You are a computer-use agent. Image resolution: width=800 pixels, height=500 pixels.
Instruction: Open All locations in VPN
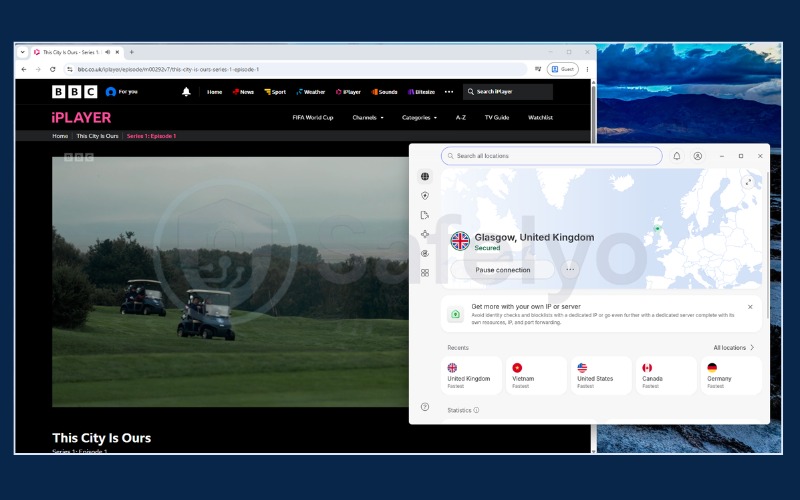pos(734,348)
